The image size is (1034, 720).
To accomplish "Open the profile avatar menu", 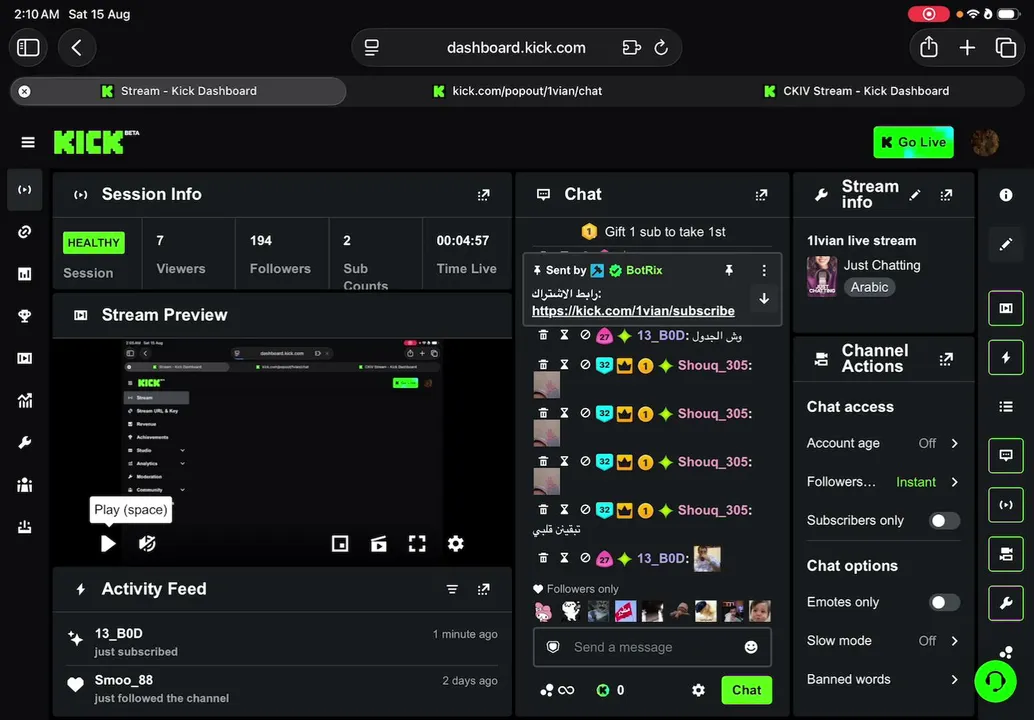I will [985, 142].
